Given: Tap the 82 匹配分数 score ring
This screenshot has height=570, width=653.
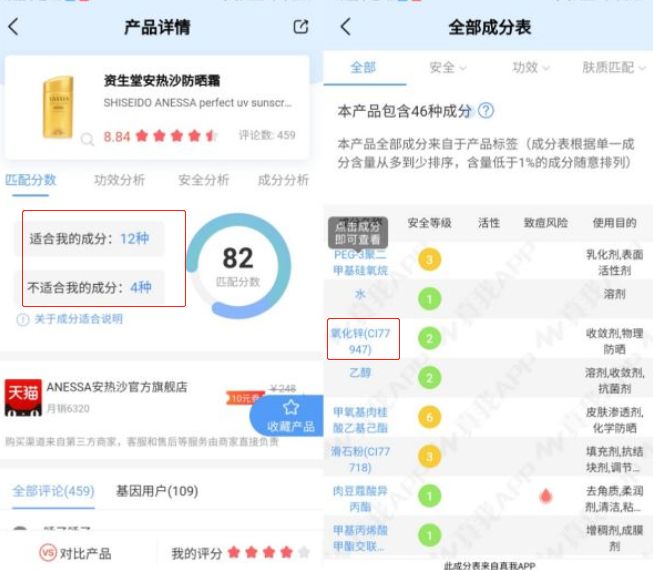Looking at the screenshot, I should click(238, 266).
